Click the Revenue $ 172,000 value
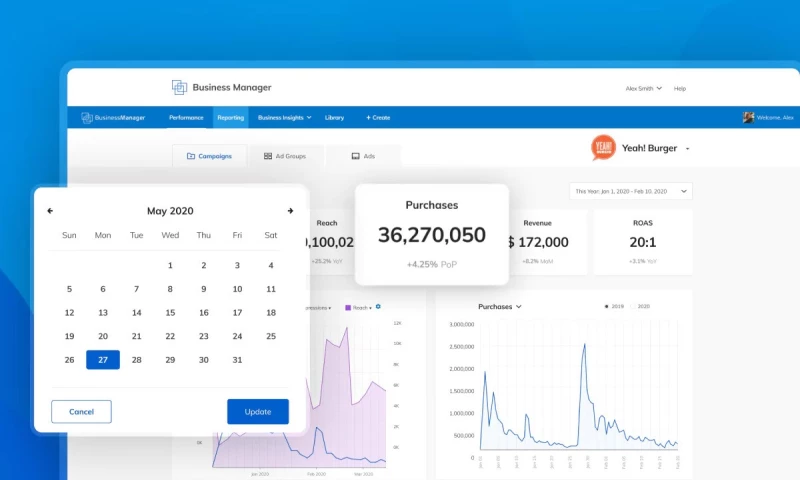Image resolution: width=800 pixels, height=480 pixels. (538, 242)
